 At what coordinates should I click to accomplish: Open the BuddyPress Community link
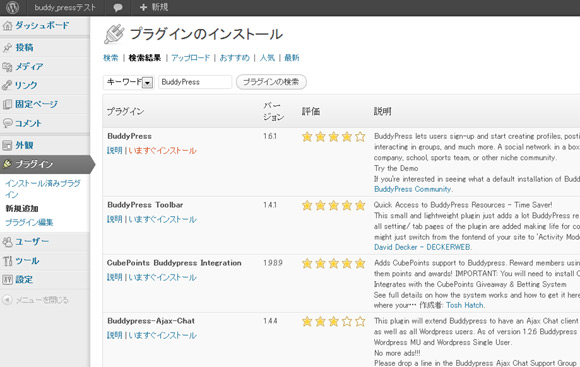coord(413,189)
